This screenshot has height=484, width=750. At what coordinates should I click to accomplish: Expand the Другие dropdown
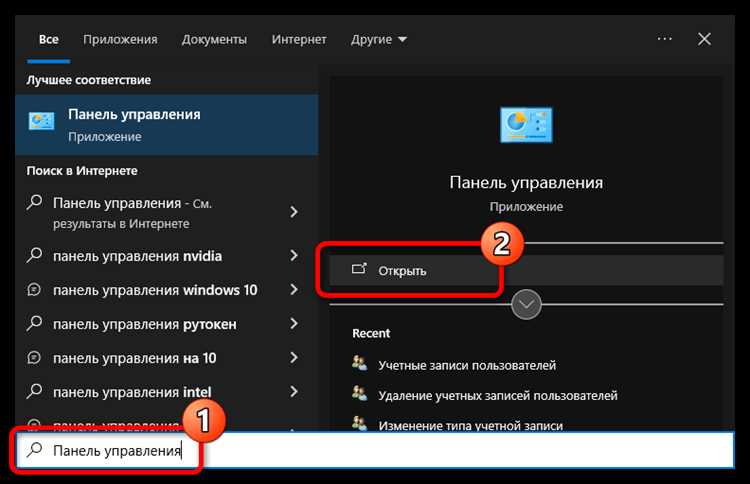[379, 39]
